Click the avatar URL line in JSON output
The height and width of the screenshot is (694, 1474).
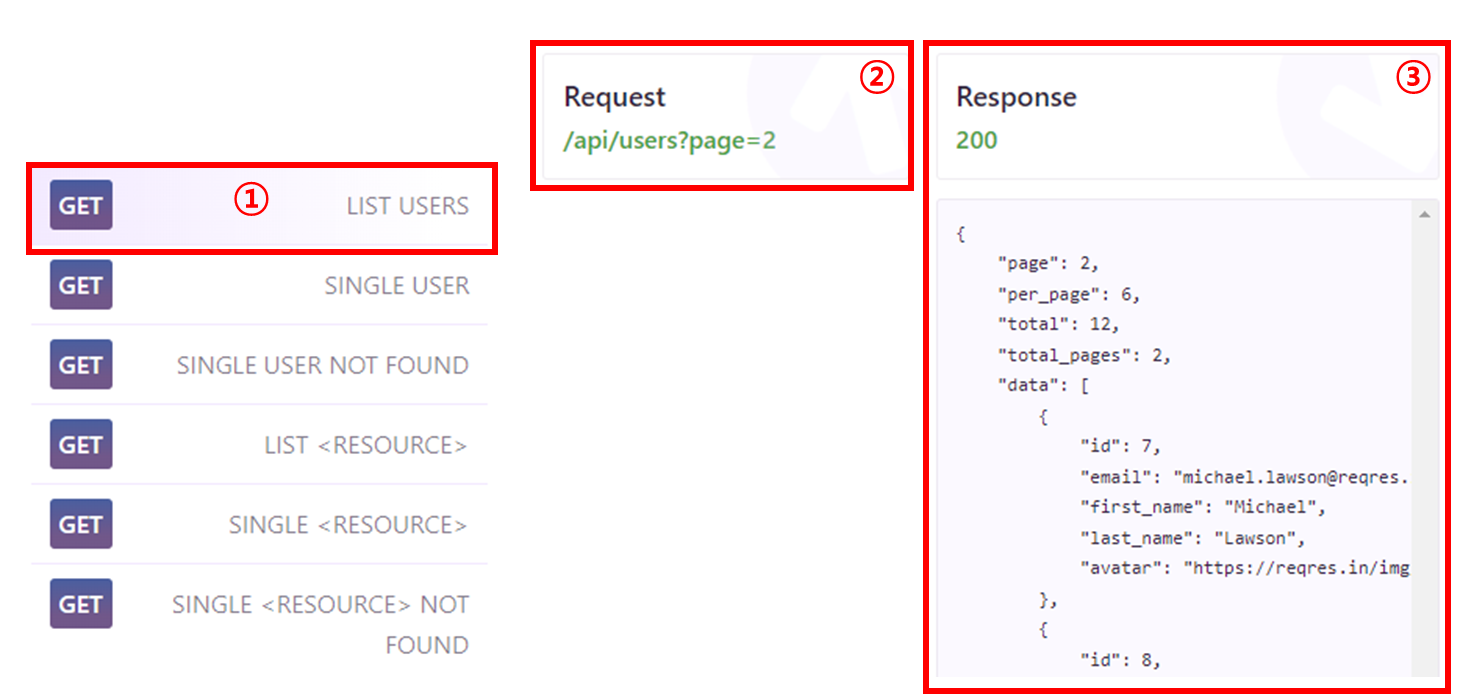pos(1244,568)
